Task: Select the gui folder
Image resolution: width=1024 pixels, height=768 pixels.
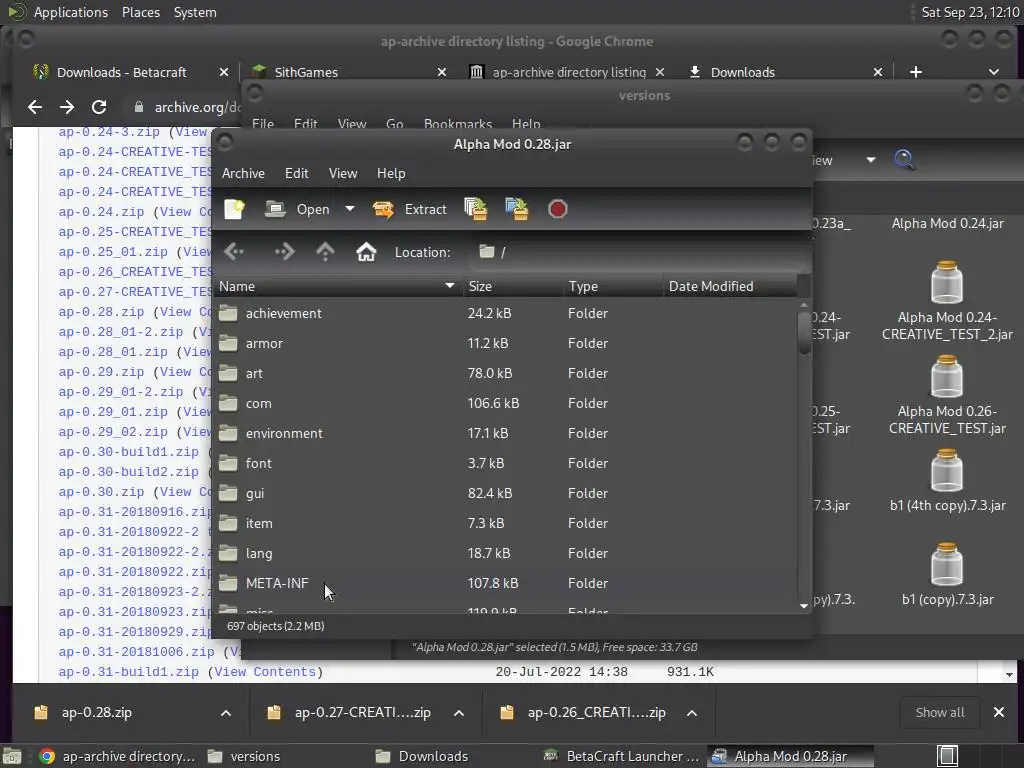Action: pos(505,494)
